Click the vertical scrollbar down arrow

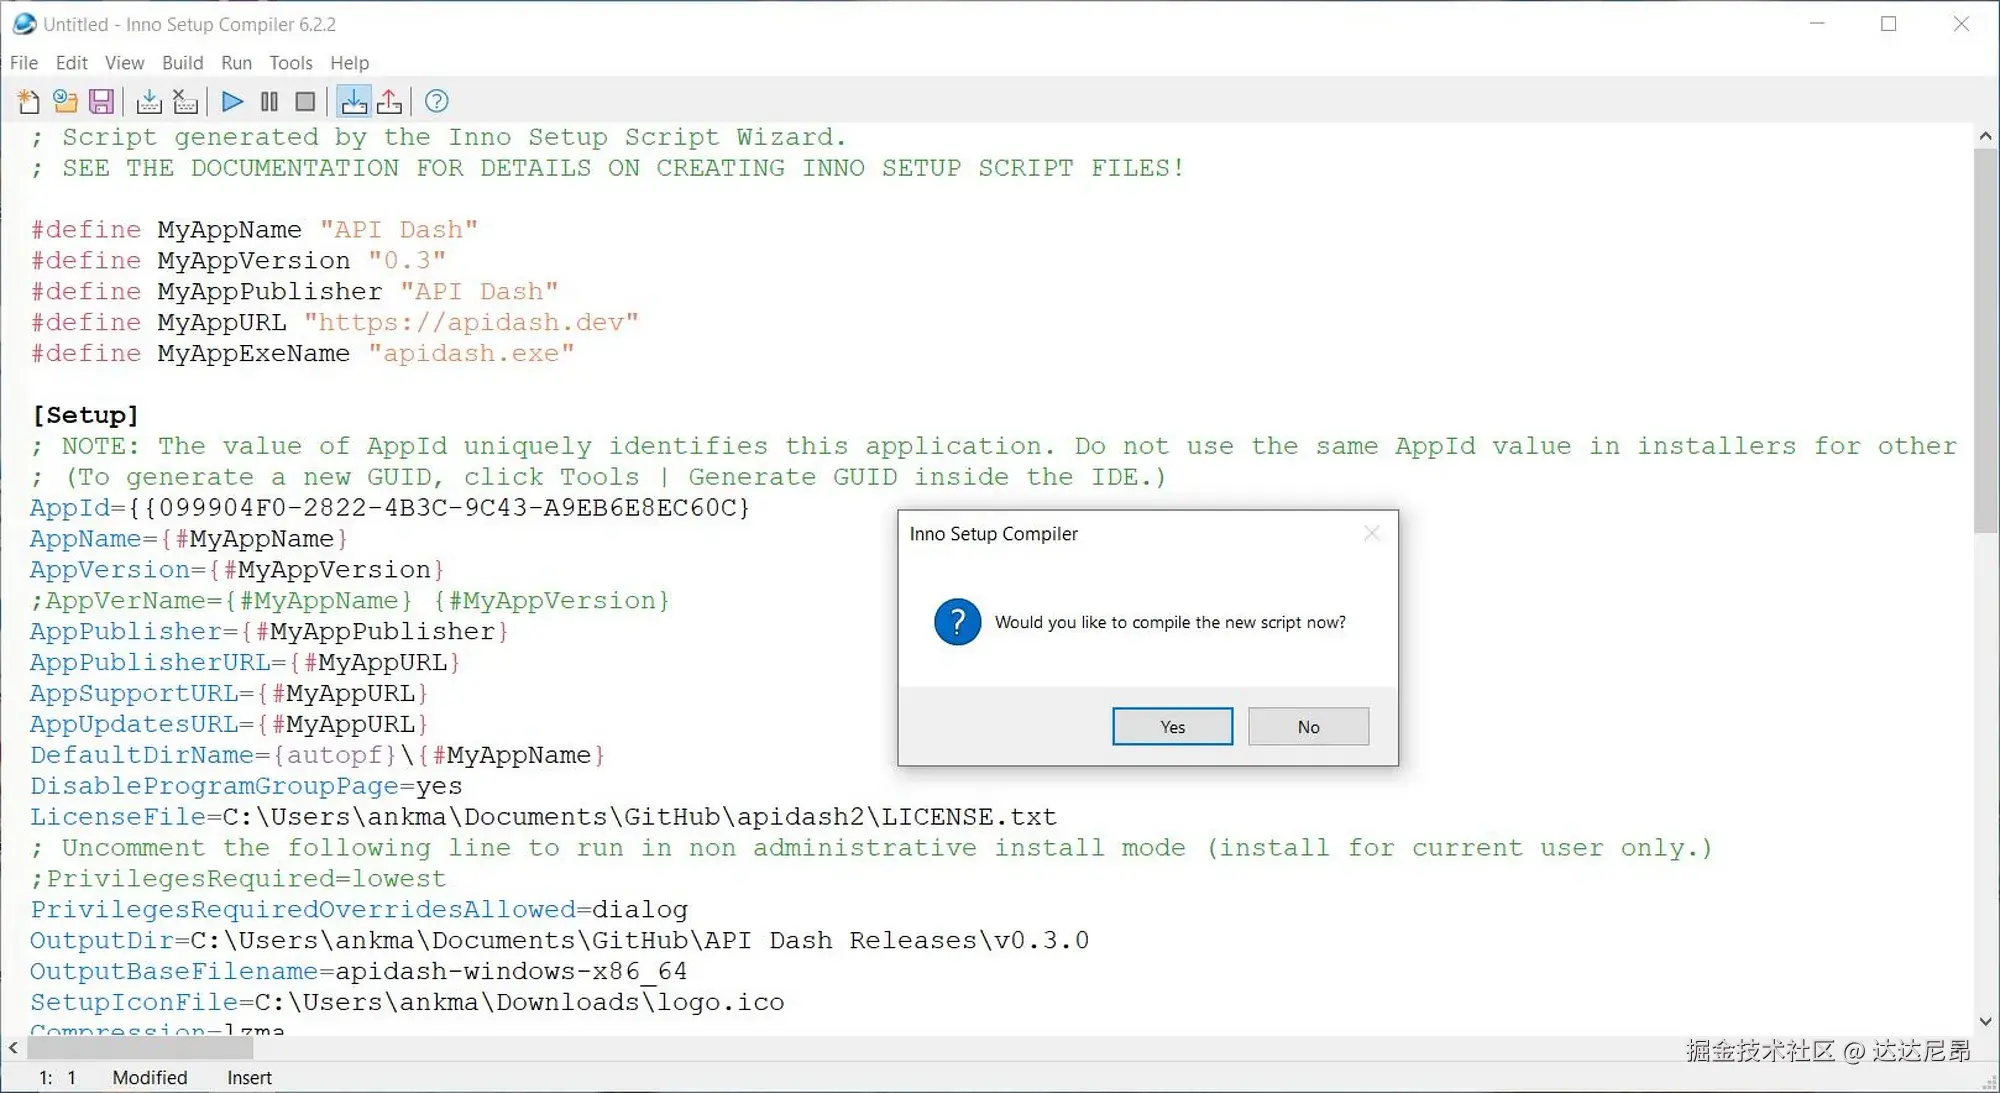pyautogui.click(x=1985, y=1021)
